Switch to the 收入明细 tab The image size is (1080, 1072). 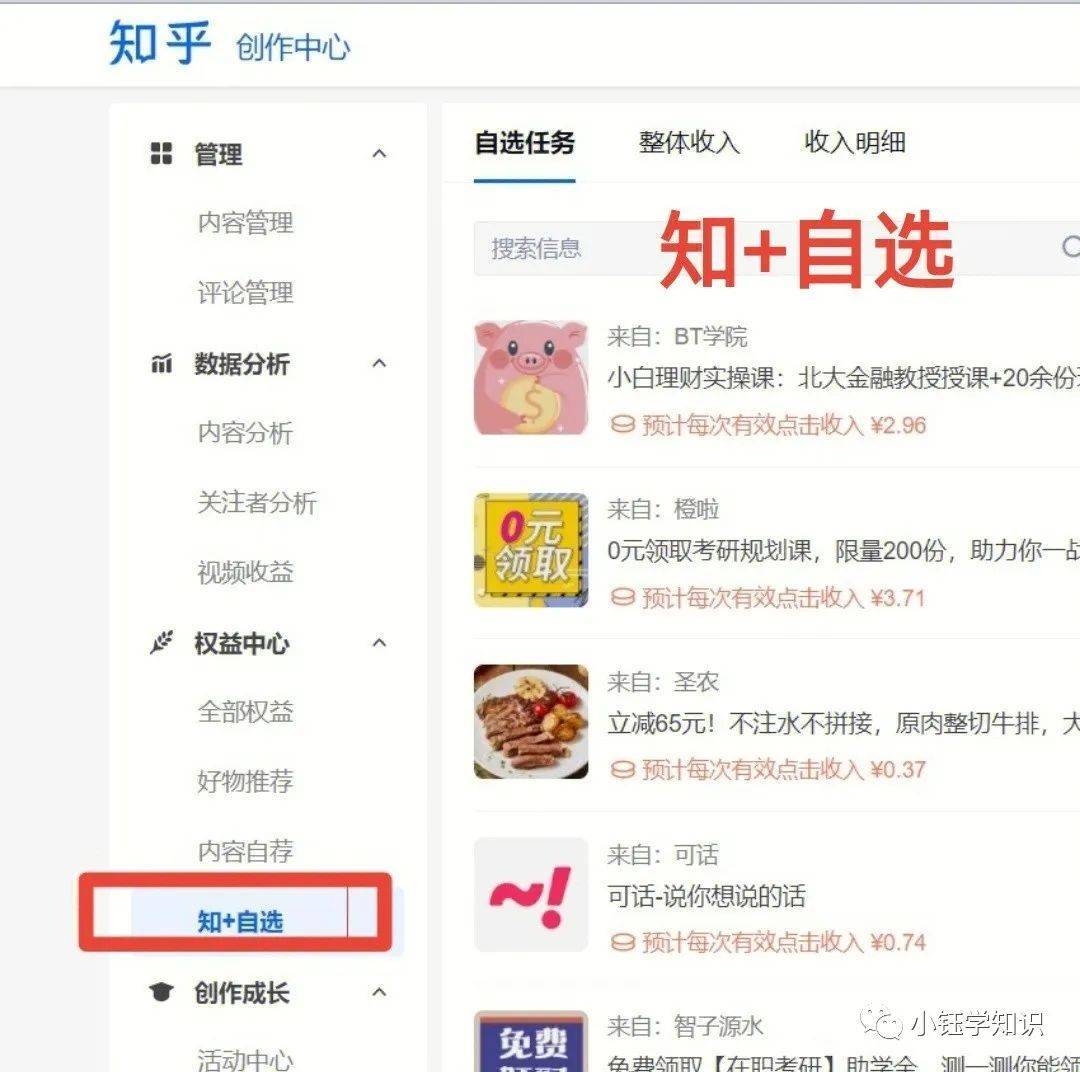click(x=855, y=143)
